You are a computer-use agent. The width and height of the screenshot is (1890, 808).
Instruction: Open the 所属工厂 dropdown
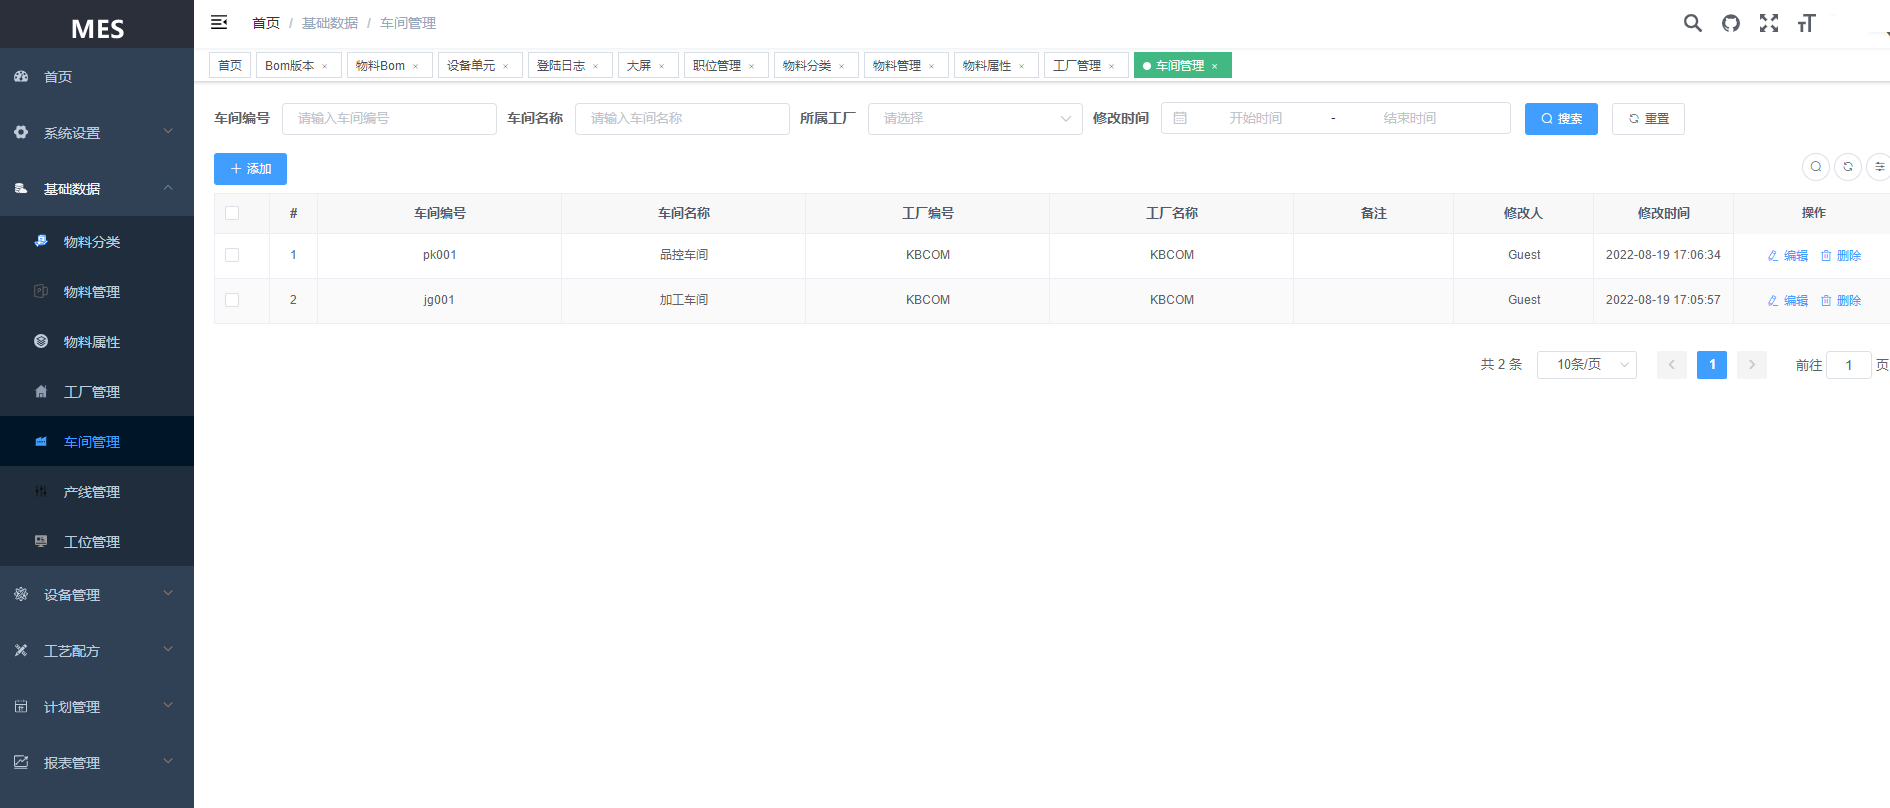(x=974, y=118)
